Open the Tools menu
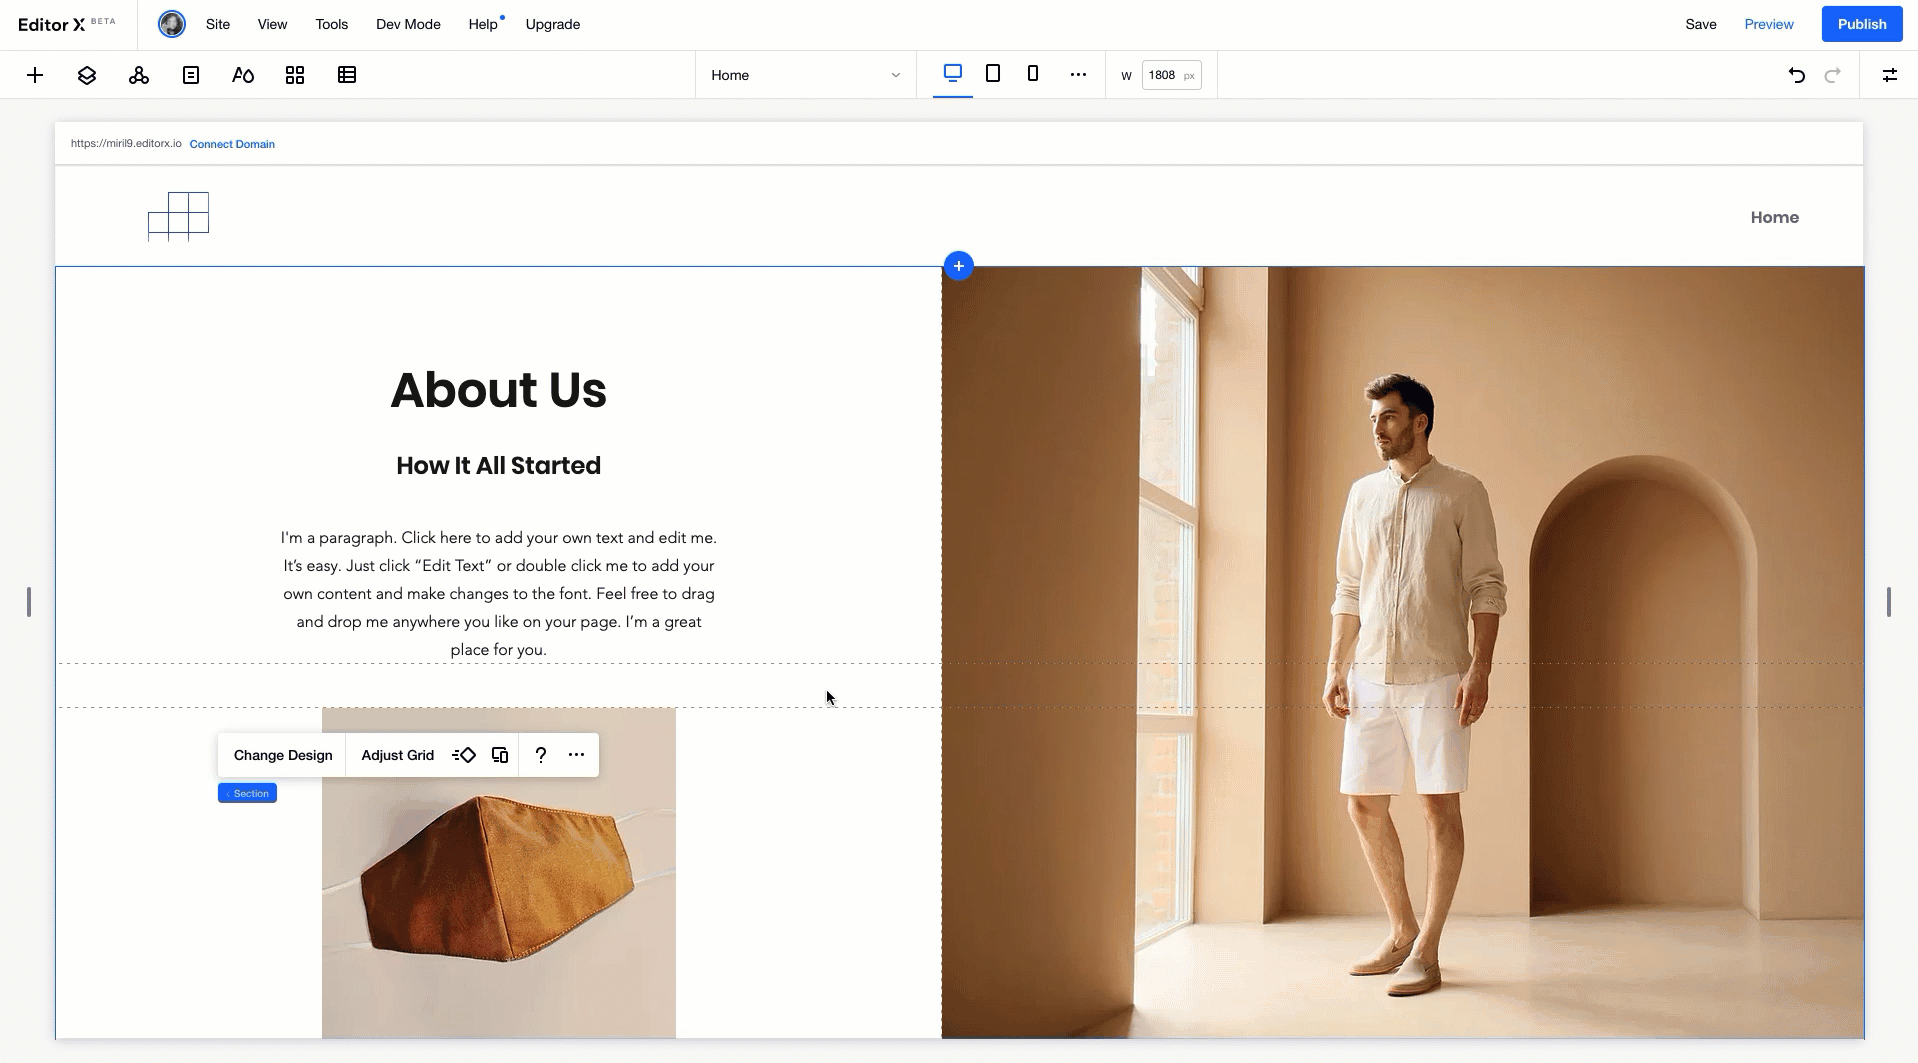 pos(332,24)
